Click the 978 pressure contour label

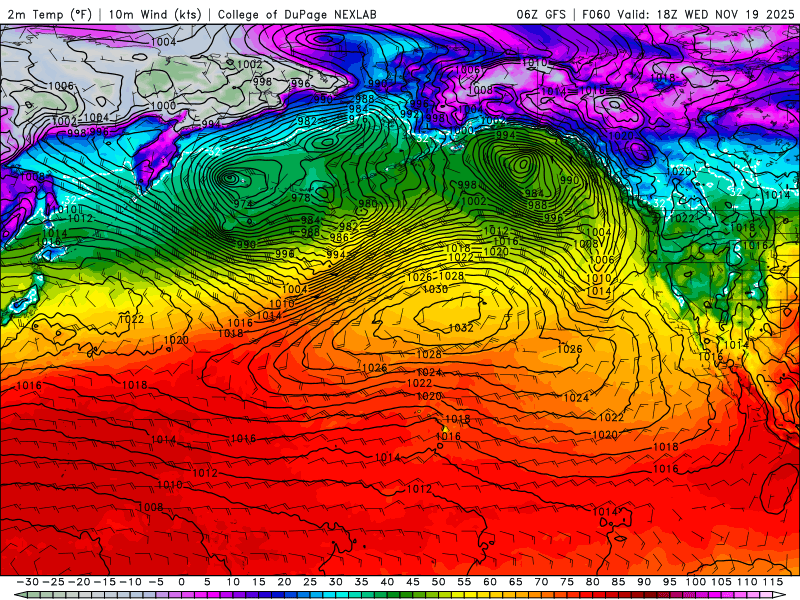click(301, 197)
